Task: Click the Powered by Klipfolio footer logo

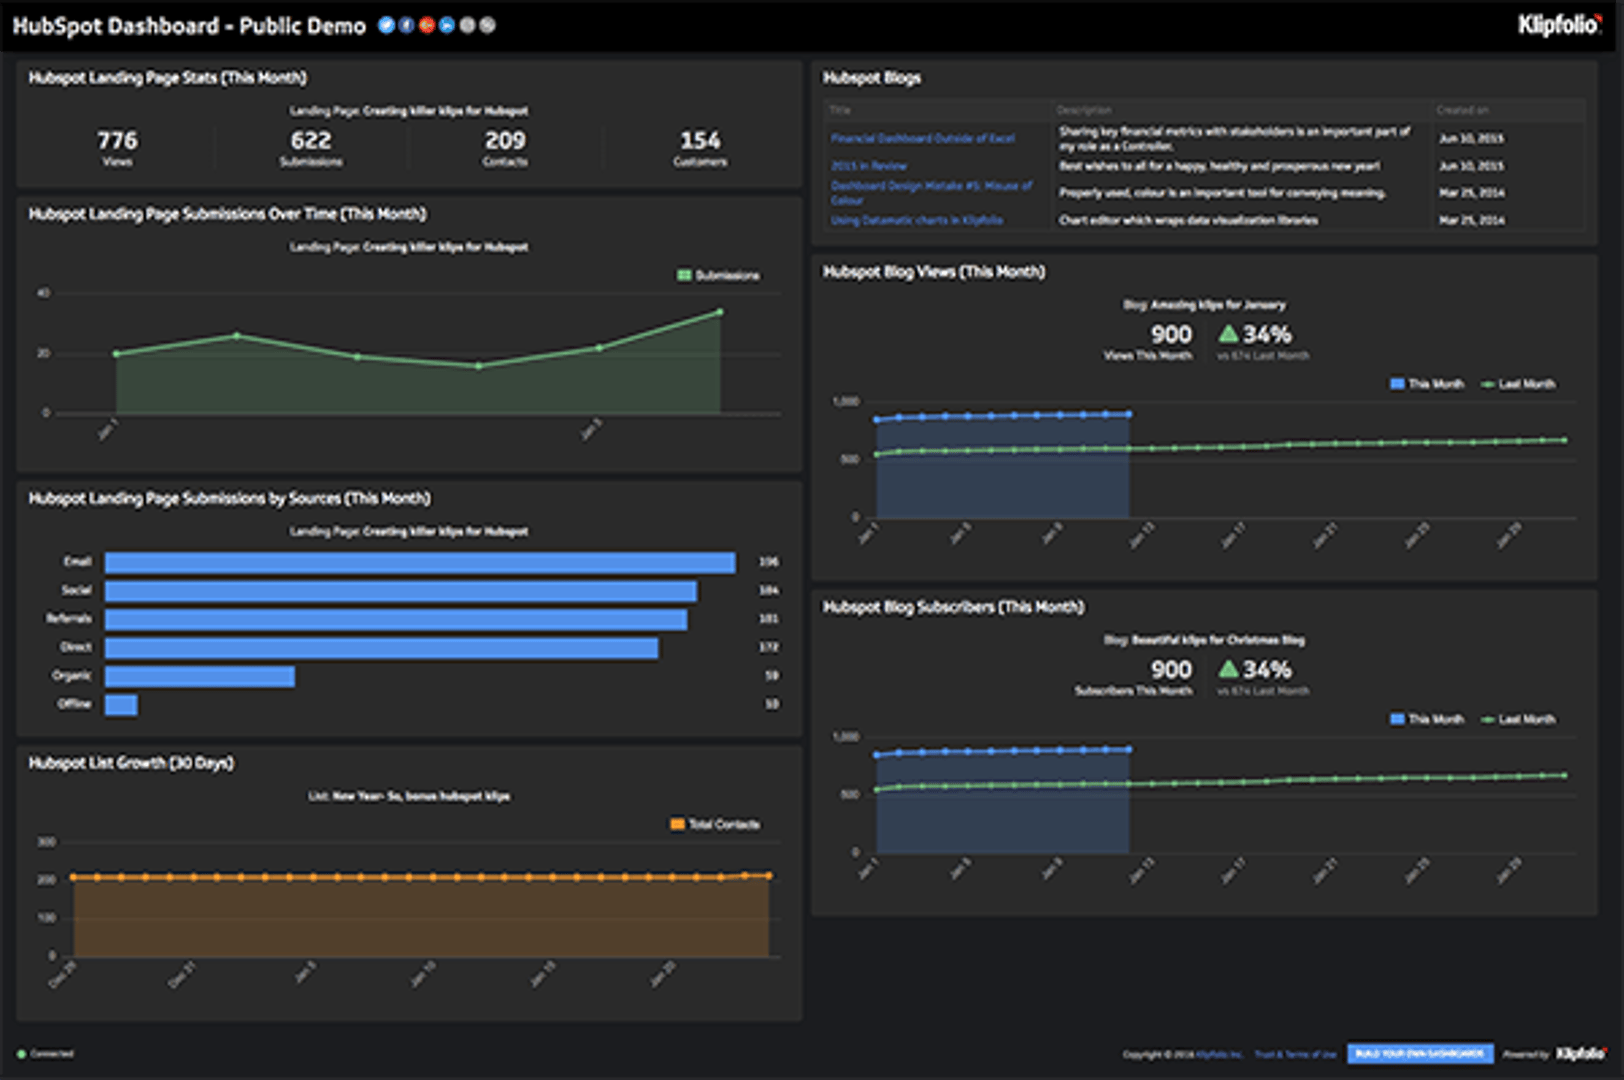Action: 1580,1053
